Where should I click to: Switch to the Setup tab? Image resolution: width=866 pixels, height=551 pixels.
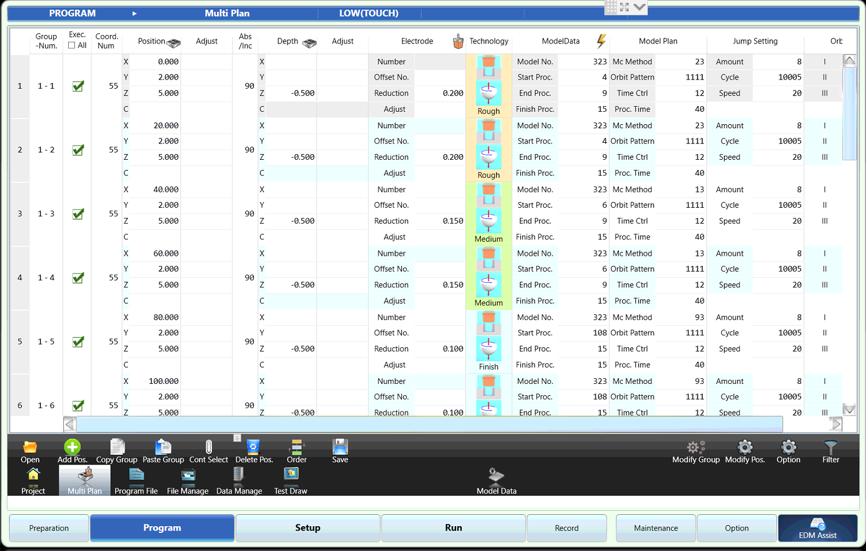(x=308, y=528)
